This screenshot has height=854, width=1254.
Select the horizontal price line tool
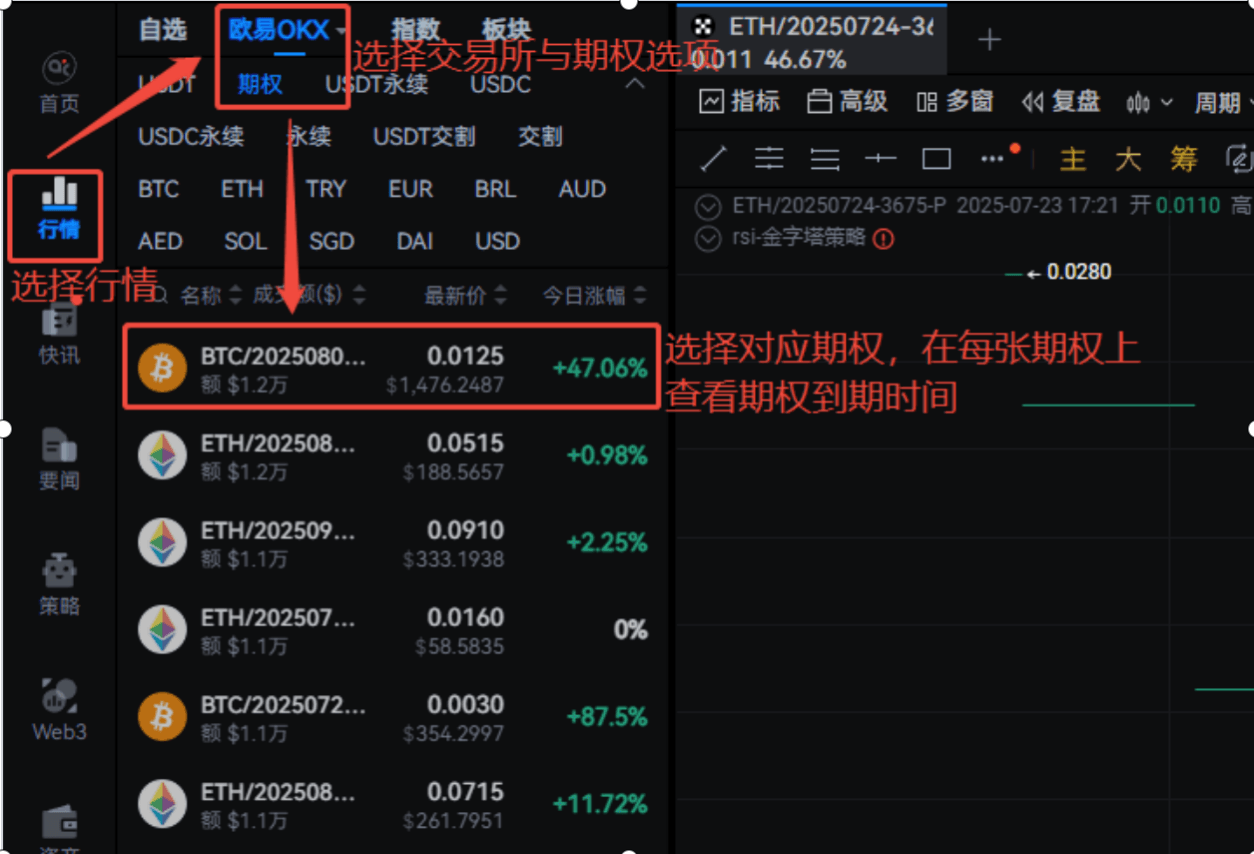coord(880,158)
